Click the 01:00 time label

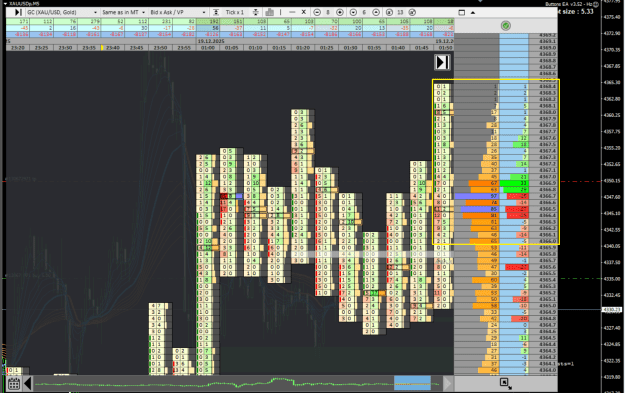pos(208,48)
